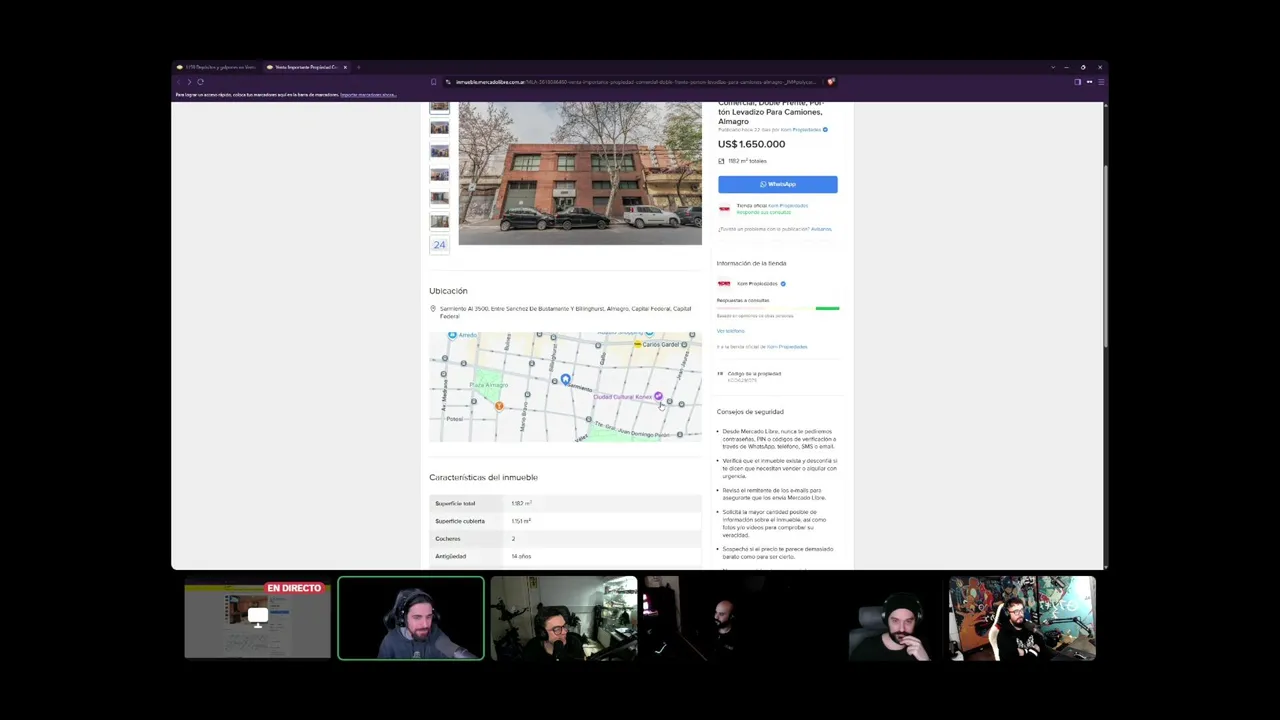1280x720 pixels.
Task: Select the graffiti-wall participant video
Action: 1022,618
